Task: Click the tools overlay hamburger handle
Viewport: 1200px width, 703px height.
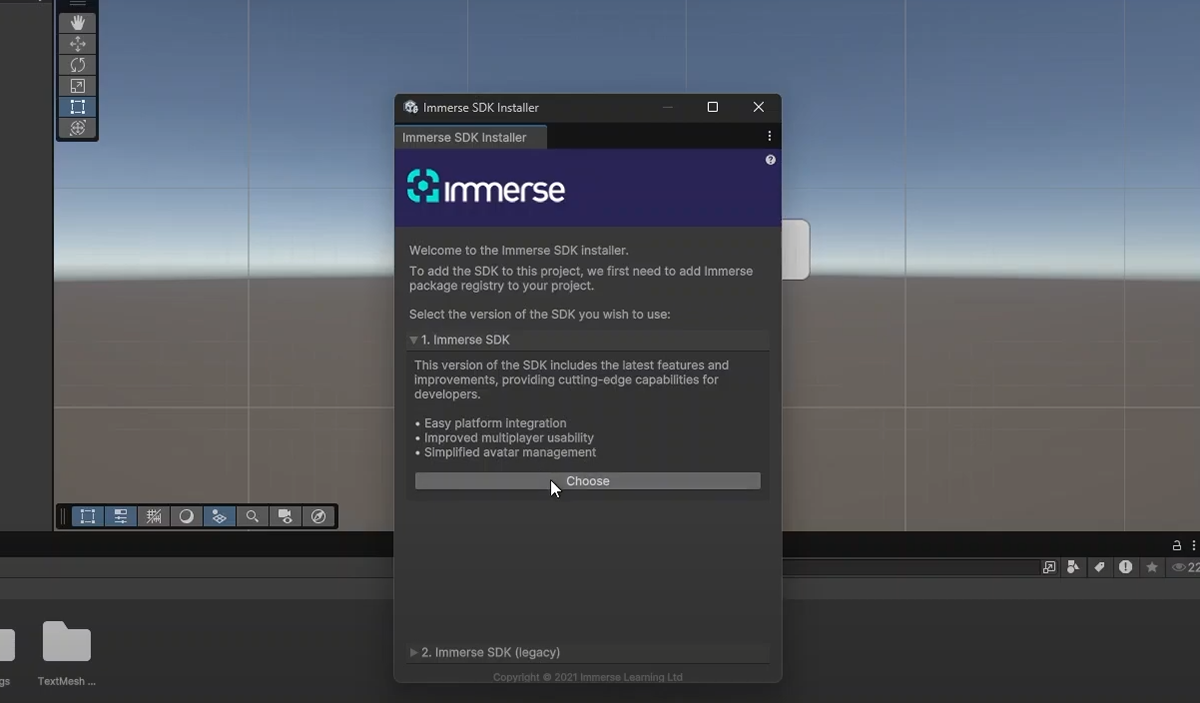Action: [77, 4]
